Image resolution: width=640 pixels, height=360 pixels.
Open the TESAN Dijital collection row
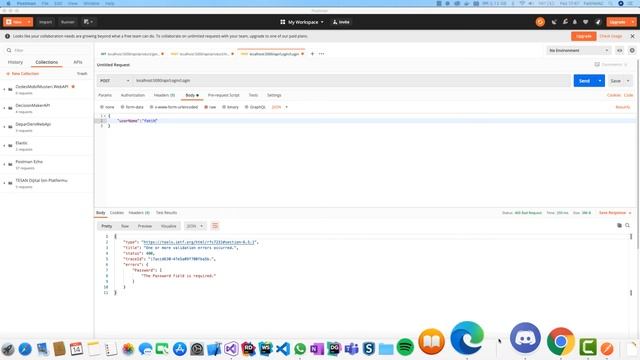click(x=47, y=183)
